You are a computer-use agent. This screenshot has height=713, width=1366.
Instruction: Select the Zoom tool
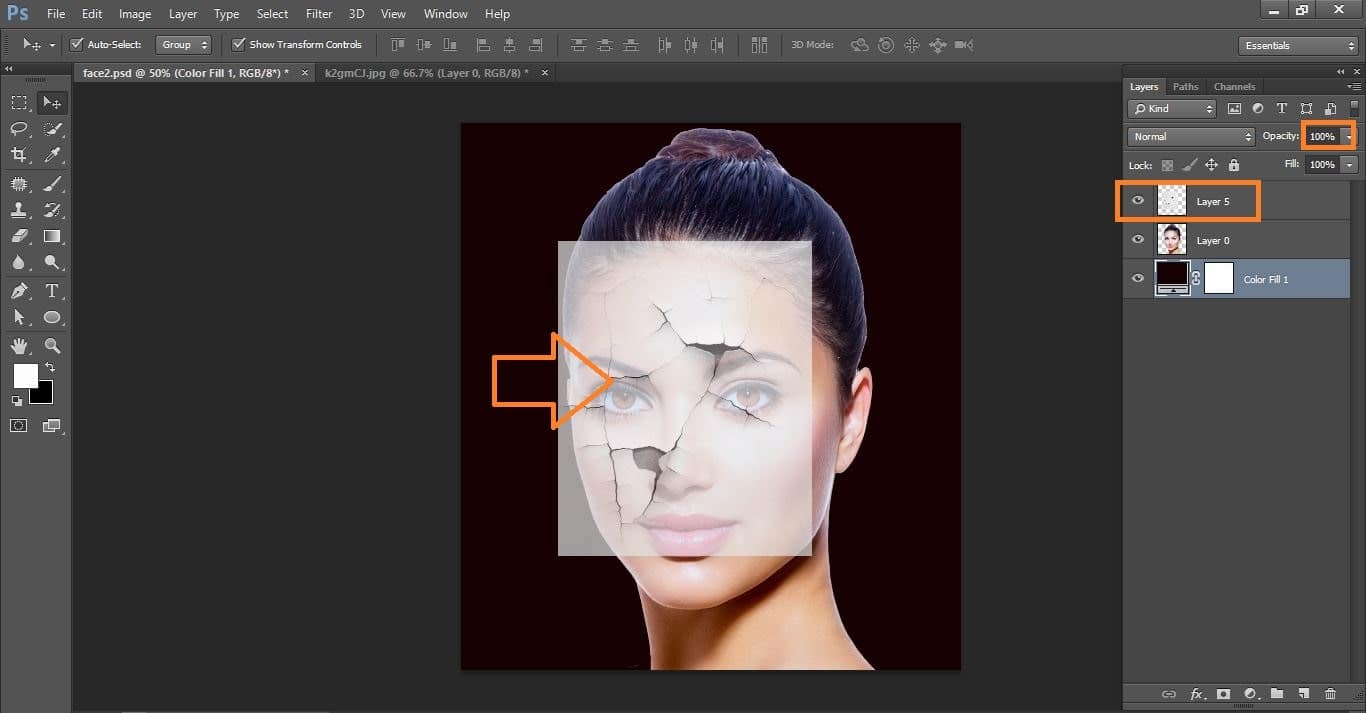coord(52,346)
